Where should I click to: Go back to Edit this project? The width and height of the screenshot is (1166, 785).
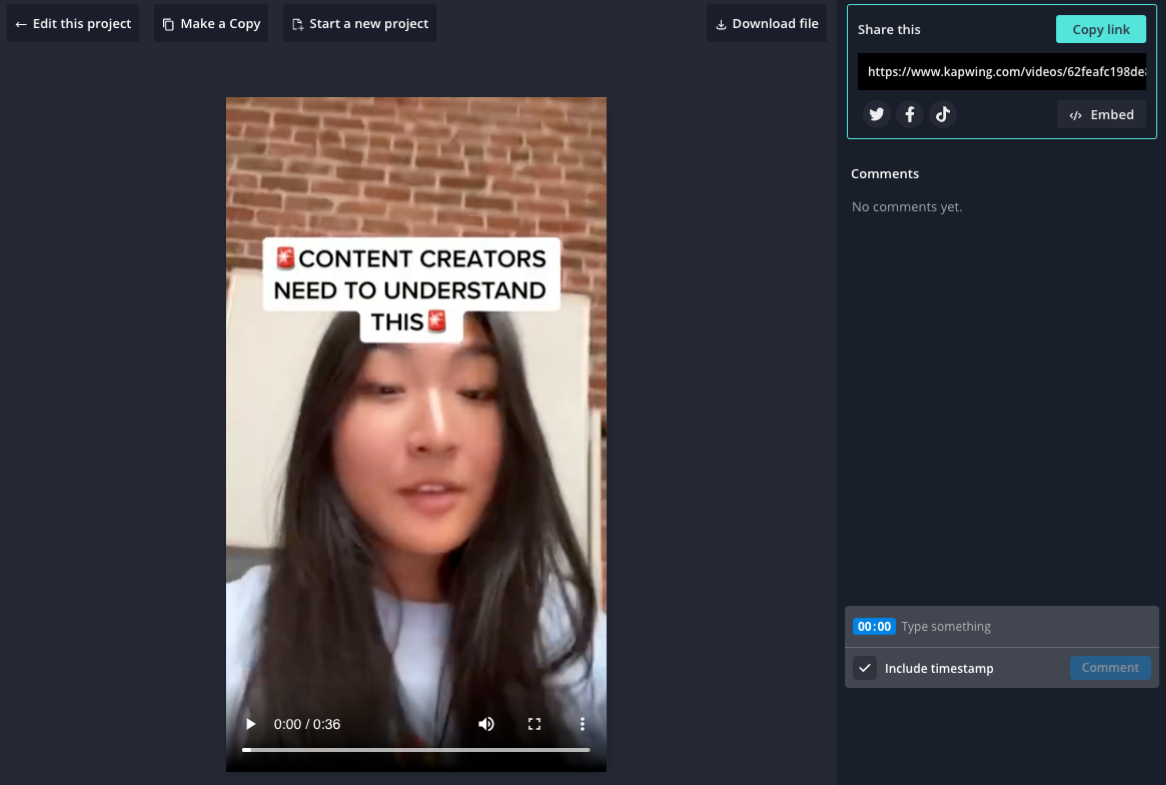point(73,24)
